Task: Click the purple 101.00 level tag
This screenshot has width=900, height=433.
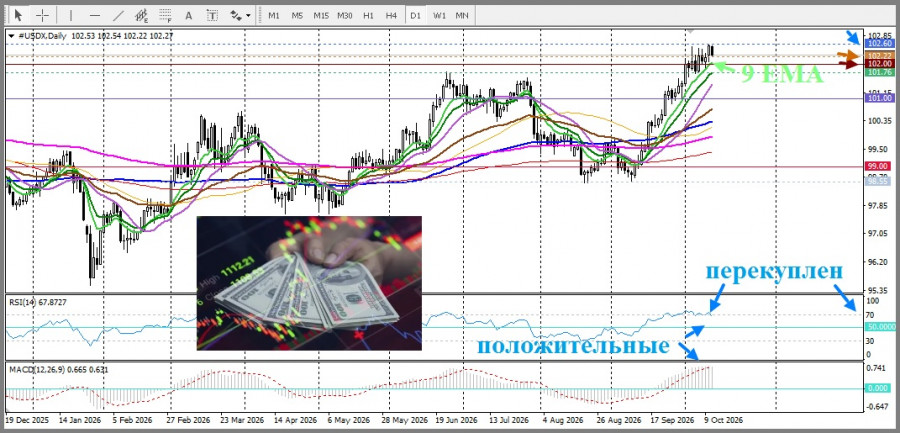Action: pos(880,98)
